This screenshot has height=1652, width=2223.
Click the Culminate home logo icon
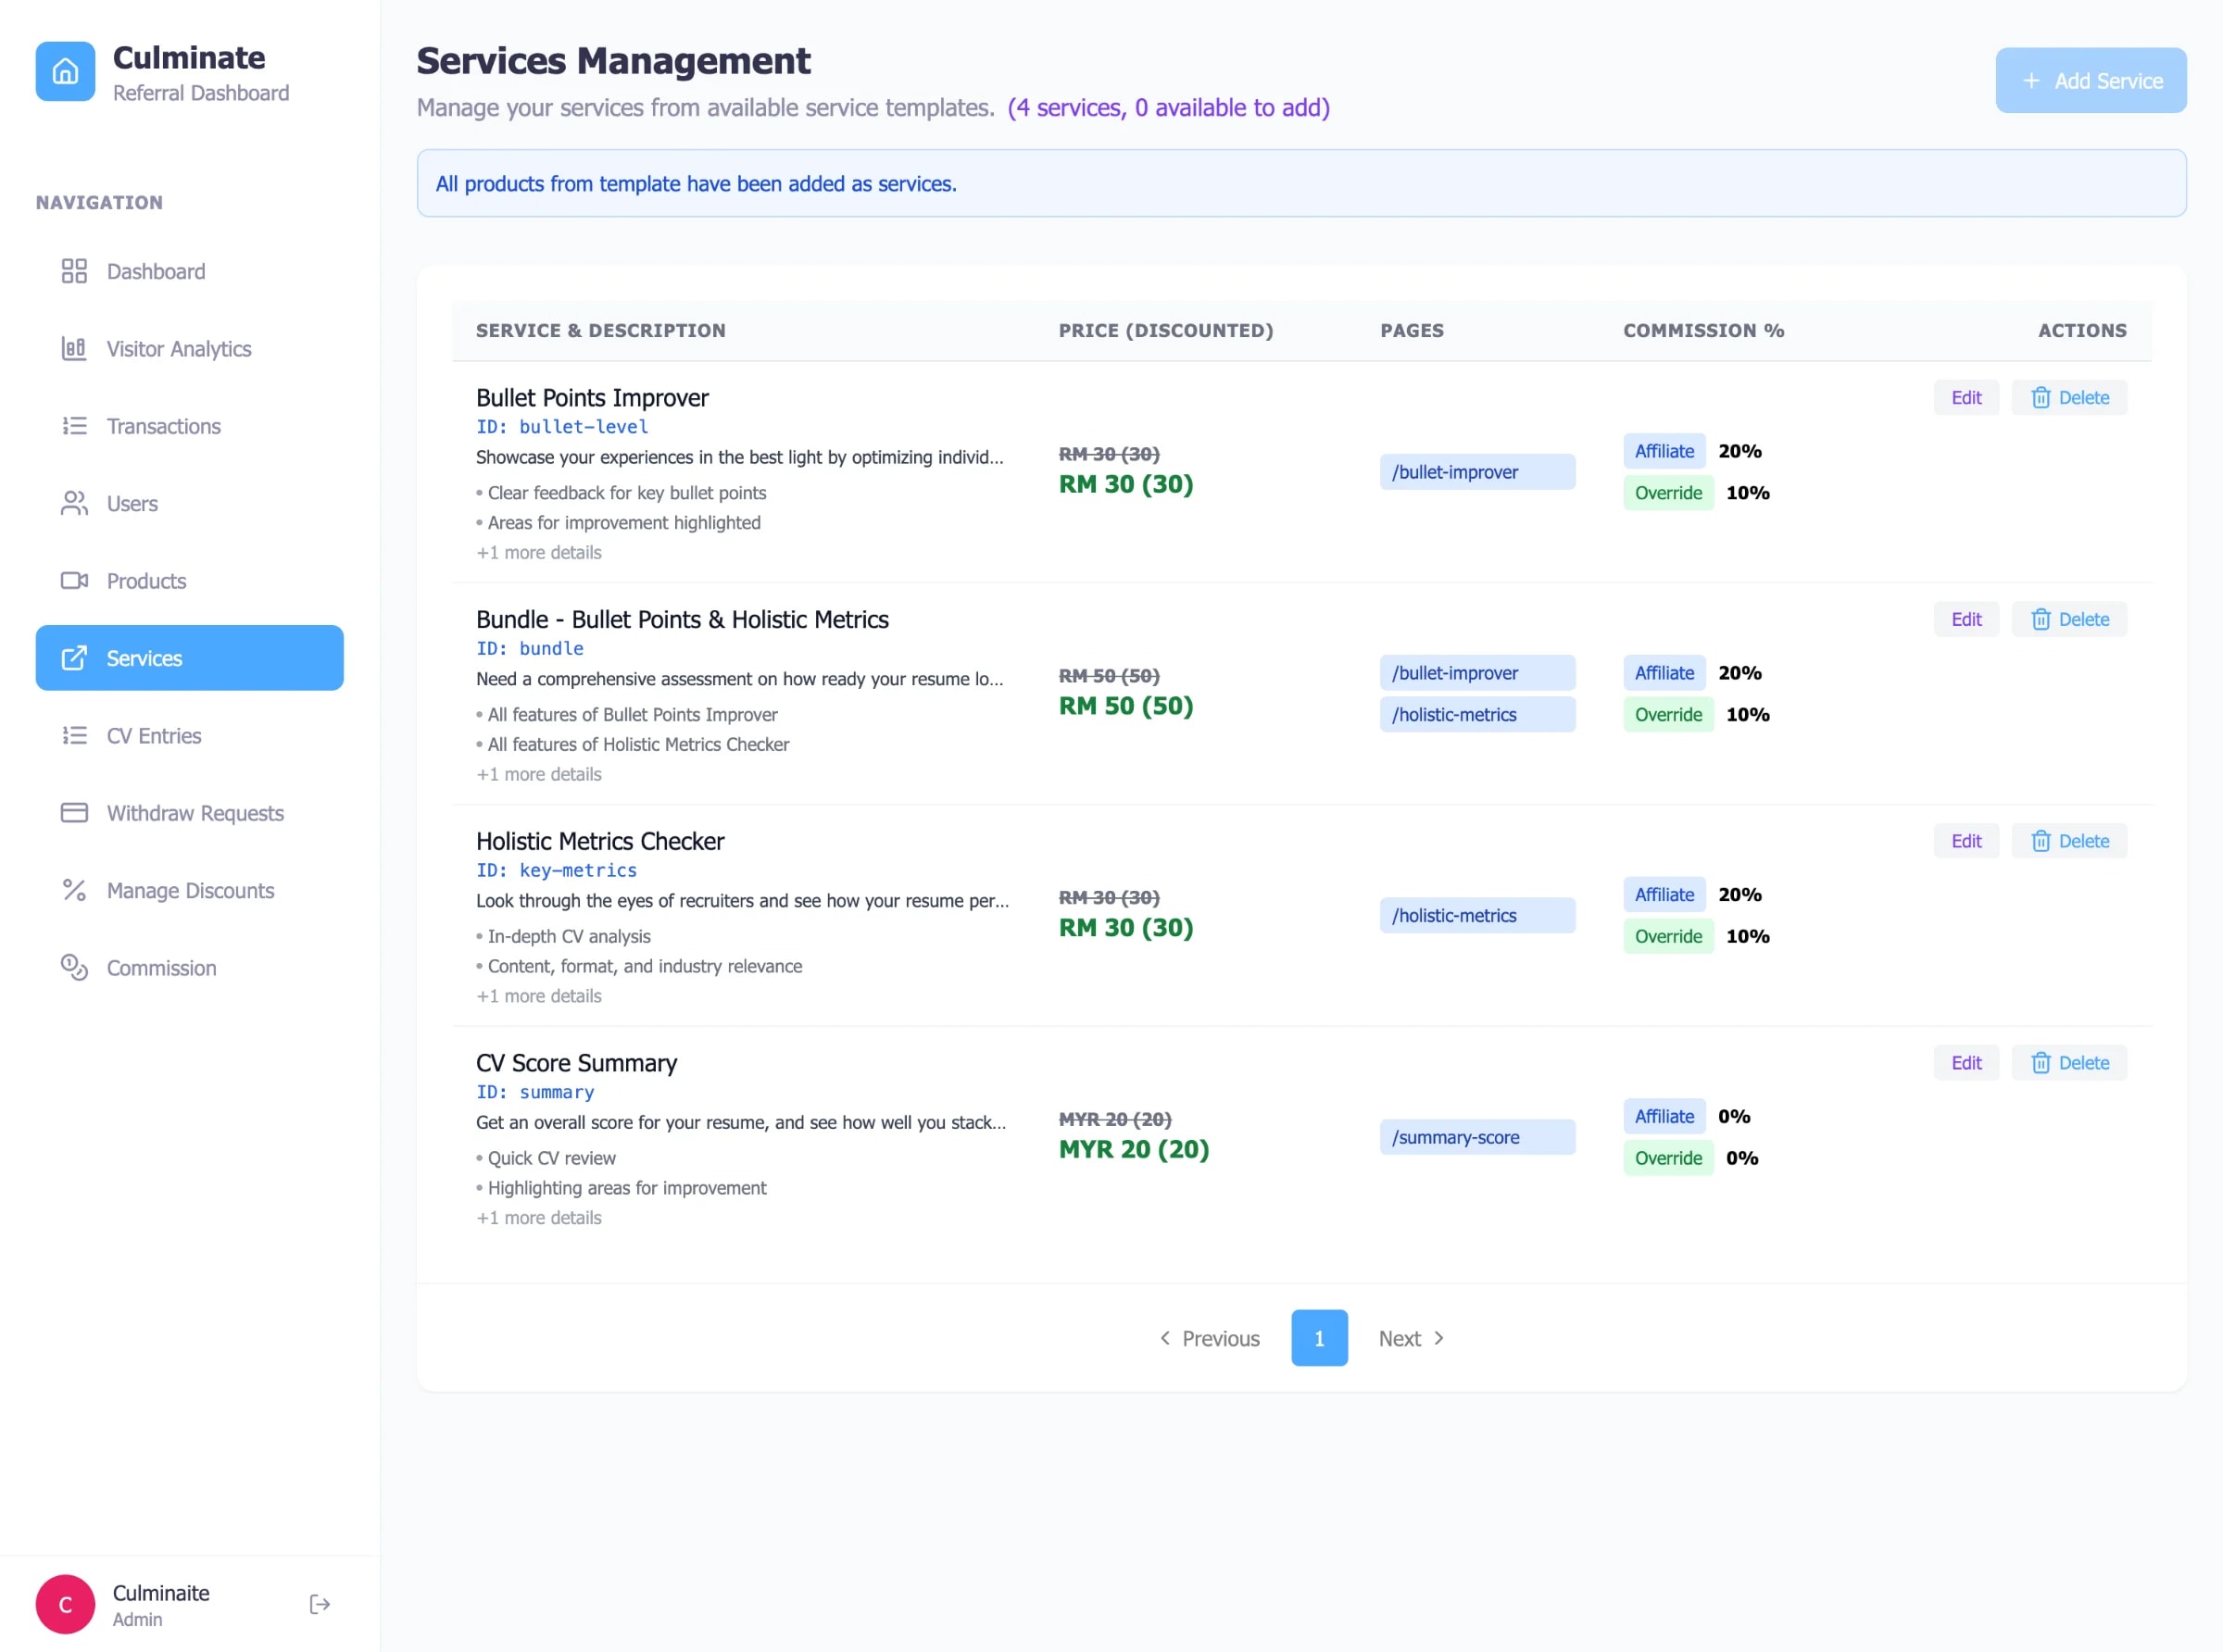tap(65, 71)
